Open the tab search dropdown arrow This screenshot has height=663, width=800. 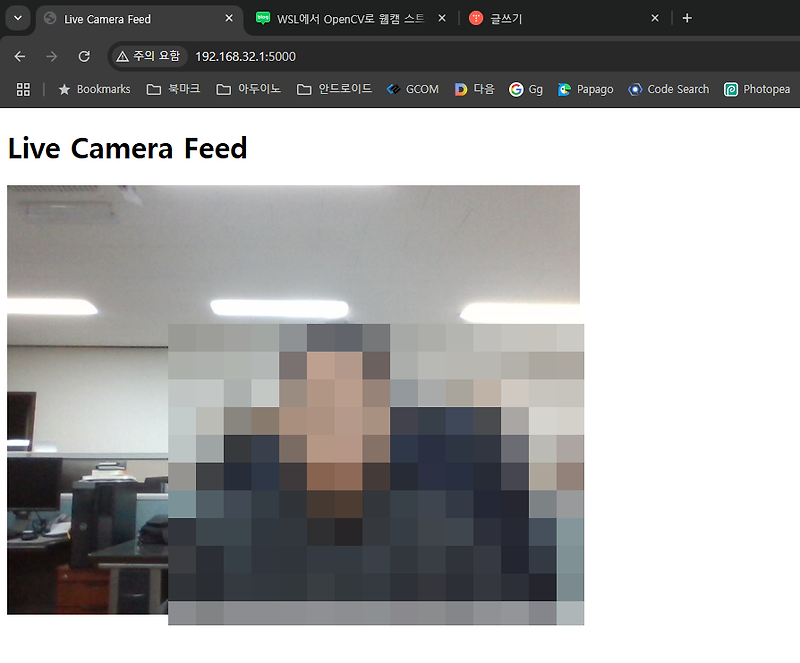point(18,18)
